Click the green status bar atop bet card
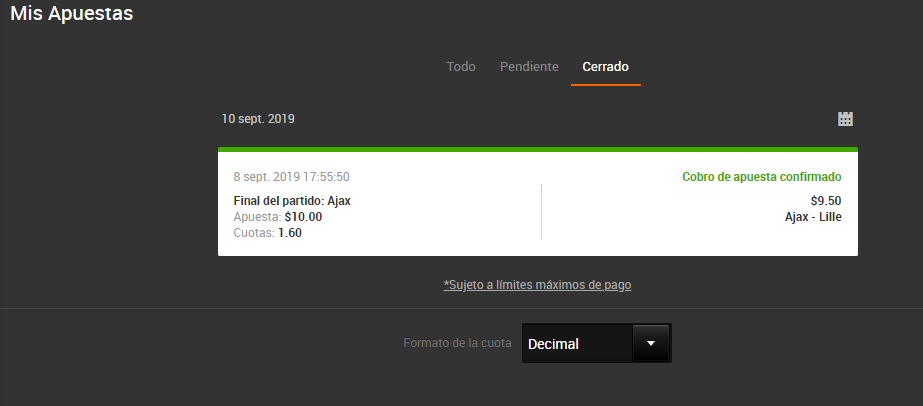The width and height of the screenshot is (923, 406). point(537,149)
